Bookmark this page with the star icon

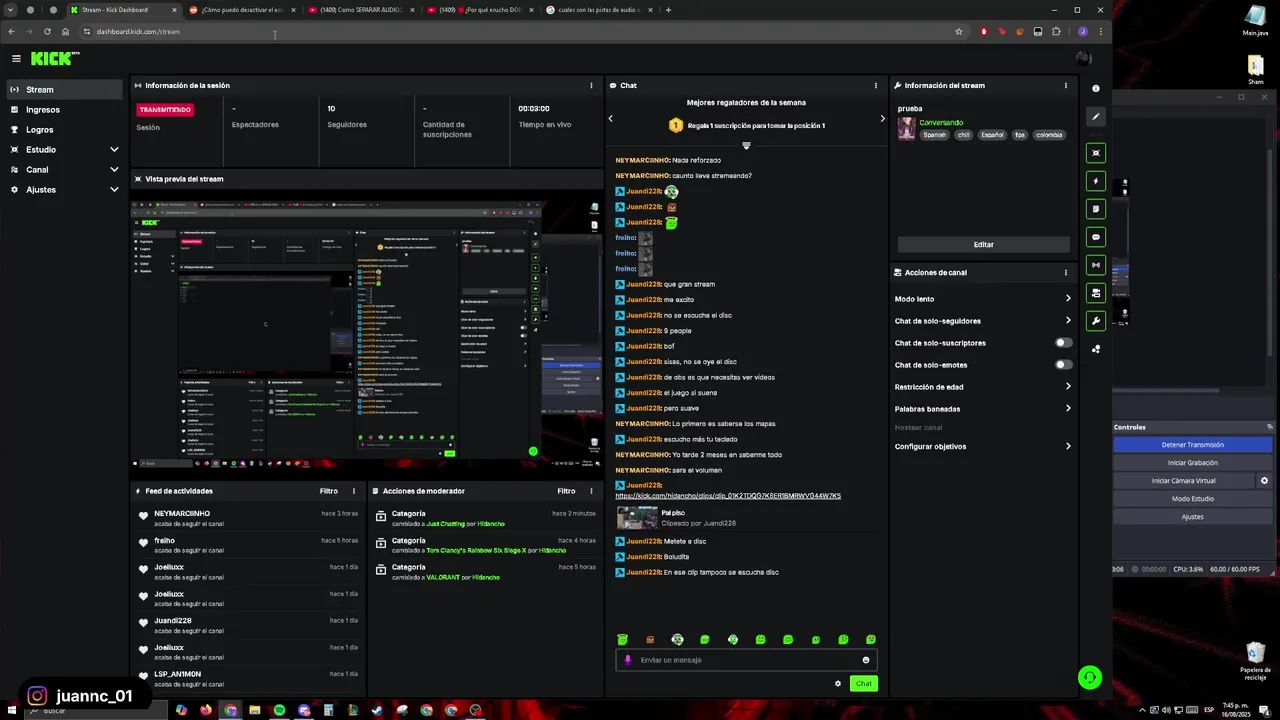(959, 31)
